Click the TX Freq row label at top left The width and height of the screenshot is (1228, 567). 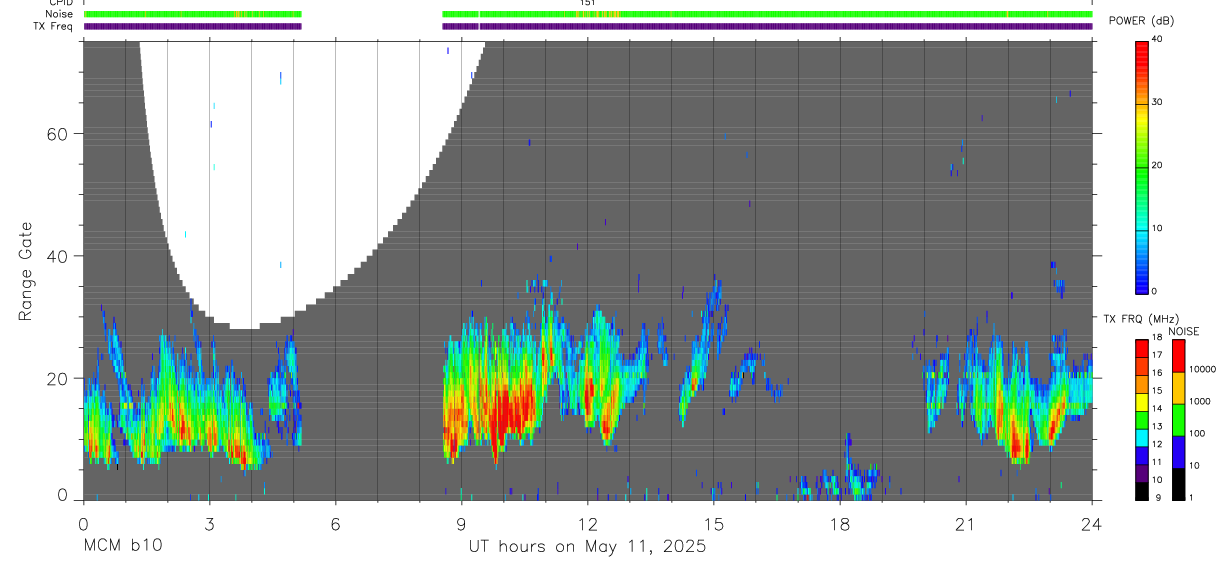click(x=53, y=26)
